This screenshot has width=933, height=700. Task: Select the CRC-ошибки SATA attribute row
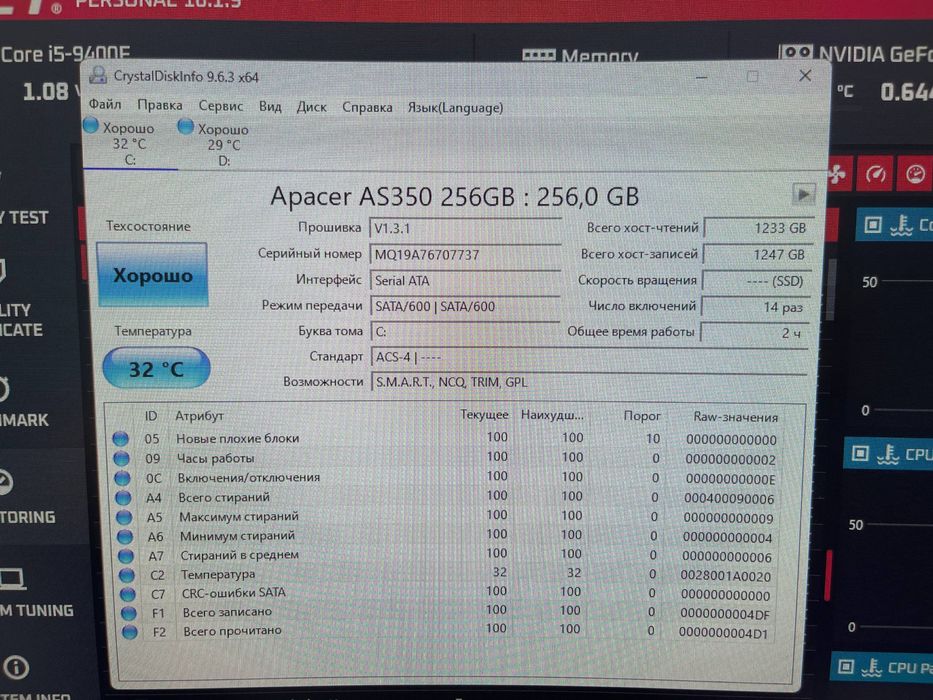[x=445, y=594]
